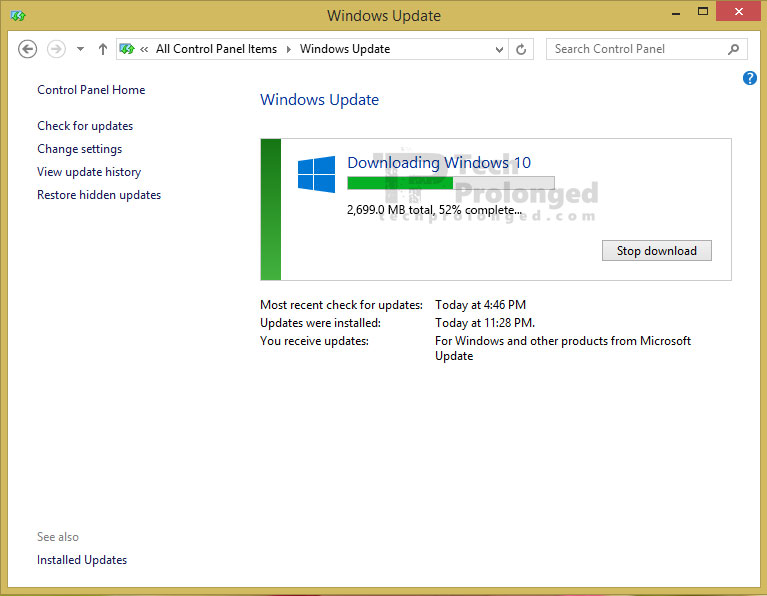The image size is (767, 596).
Task: Select Check for updates
Action: [85, 126]
